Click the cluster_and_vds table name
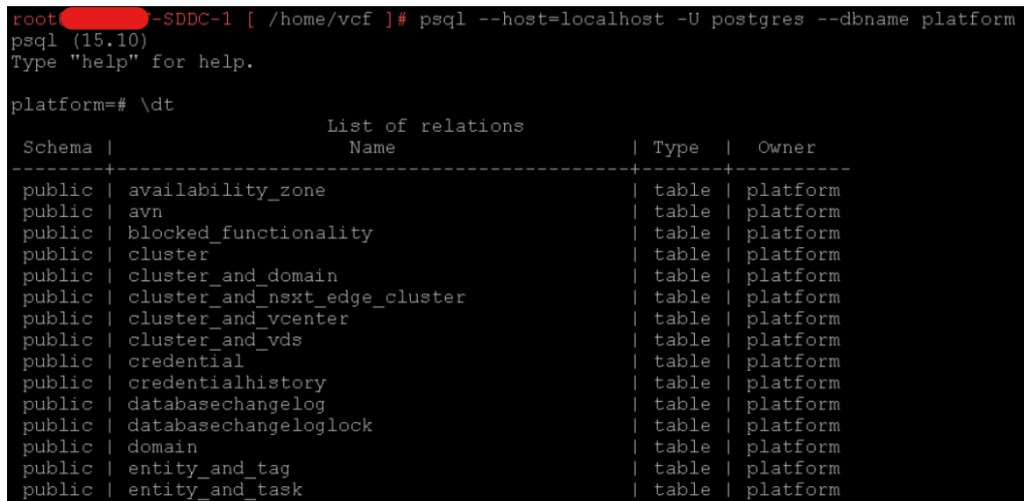Image resolution: width=1024 pixels, height=501 pixels. 215,340
